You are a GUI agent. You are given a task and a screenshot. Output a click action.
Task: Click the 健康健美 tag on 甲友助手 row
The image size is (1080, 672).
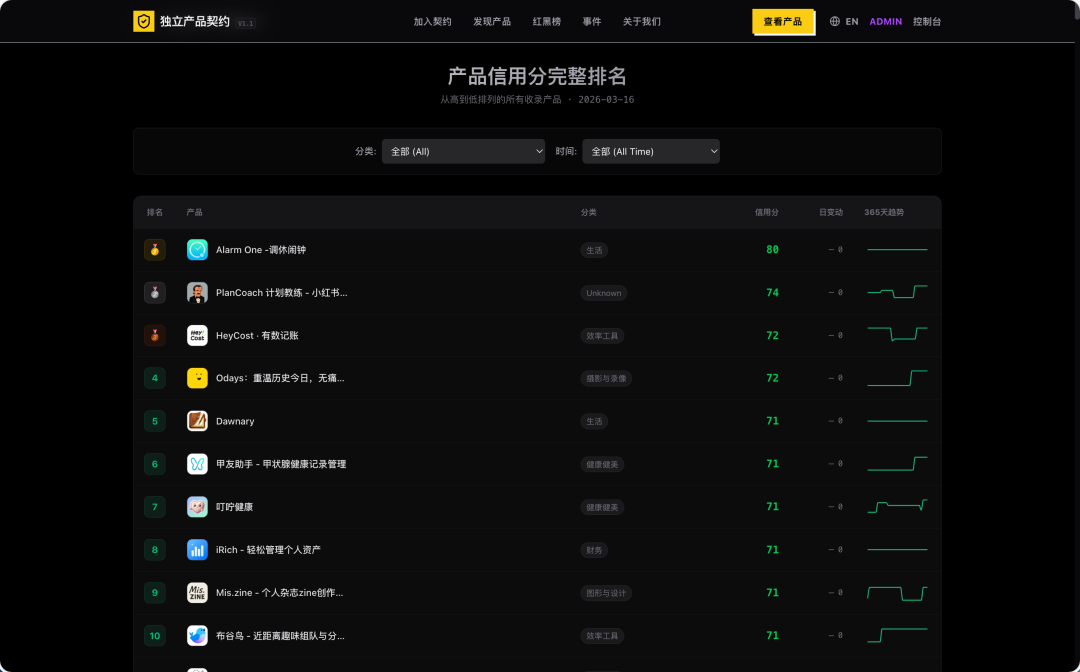[602, 464]
